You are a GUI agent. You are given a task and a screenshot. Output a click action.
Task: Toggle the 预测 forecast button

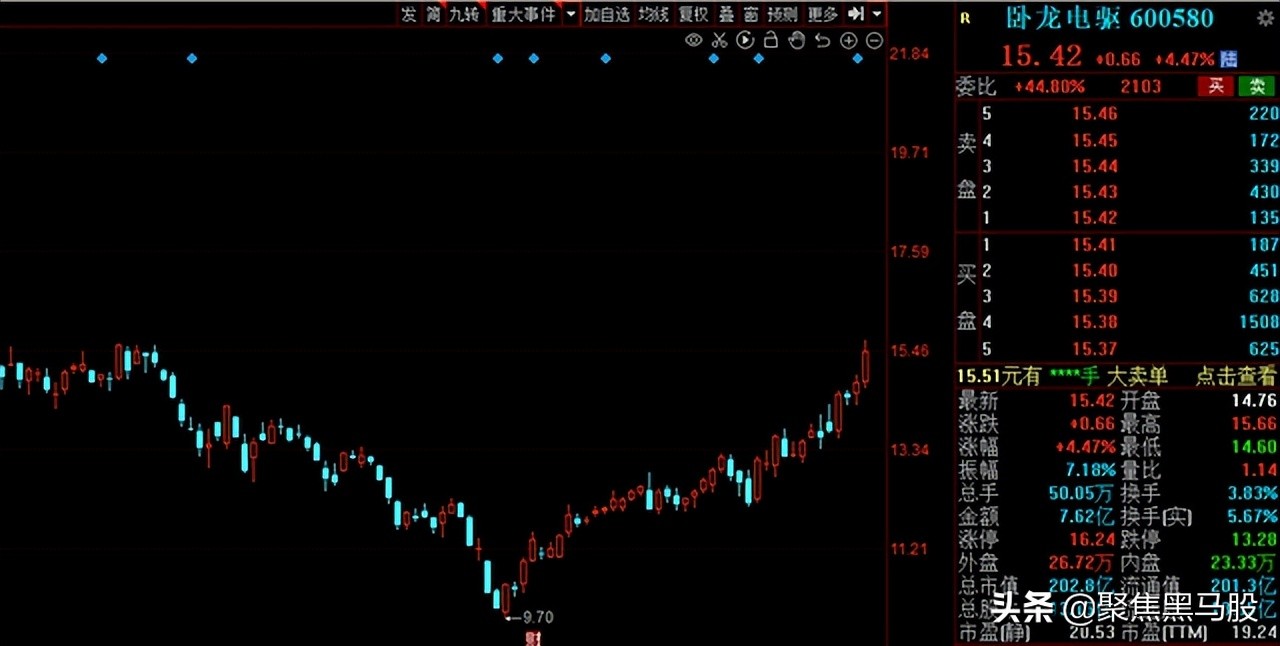783,14
